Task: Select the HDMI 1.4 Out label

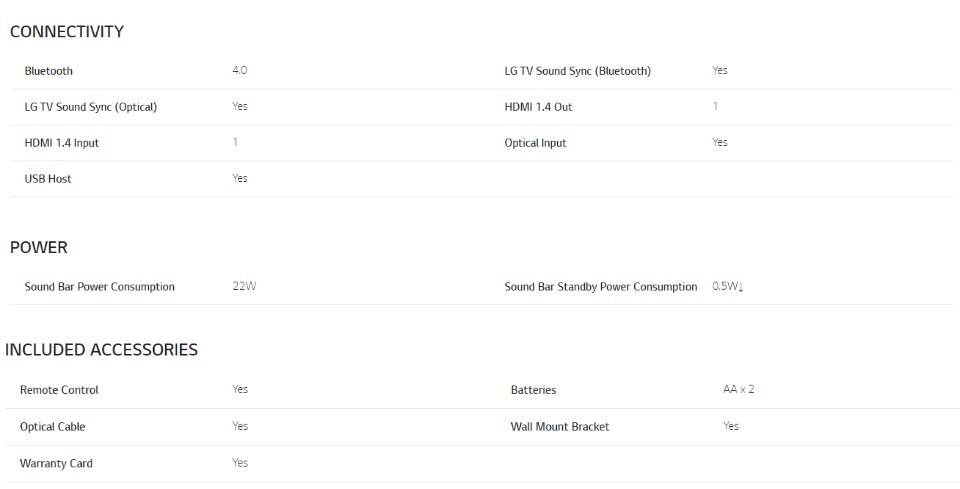Action: pyautogui.click(x=538, y=107)
